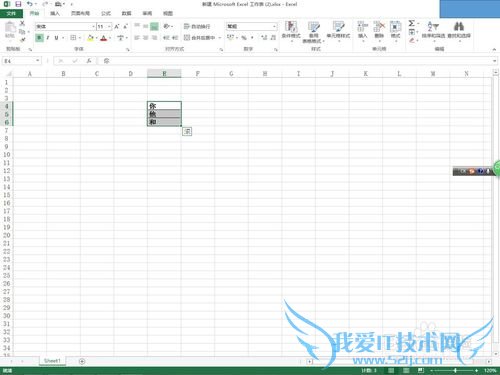Screen dimensions: 500x375
Task: Add a new sheet with the plus button
Action: tap(82, 361)
